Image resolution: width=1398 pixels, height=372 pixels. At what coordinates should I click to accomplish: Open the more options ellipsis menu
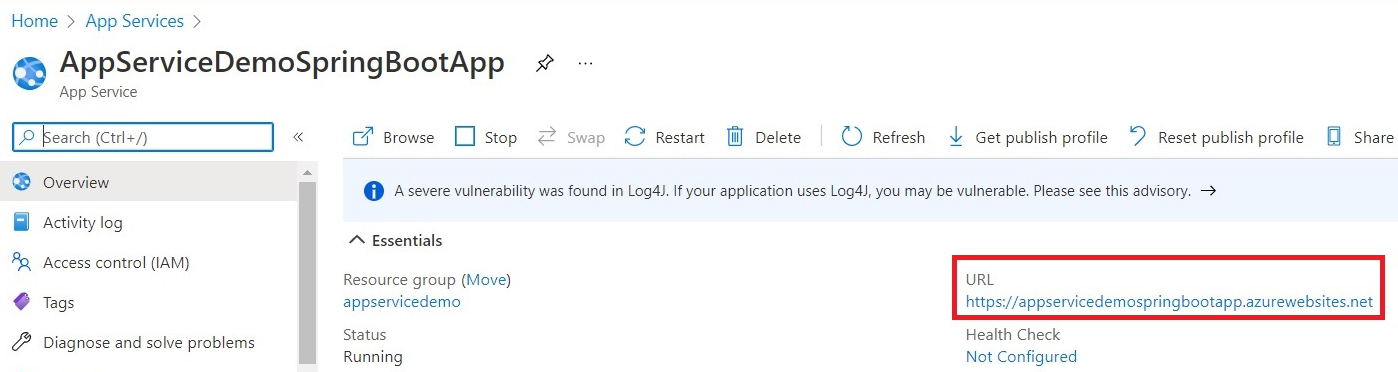tap(586, 64)
